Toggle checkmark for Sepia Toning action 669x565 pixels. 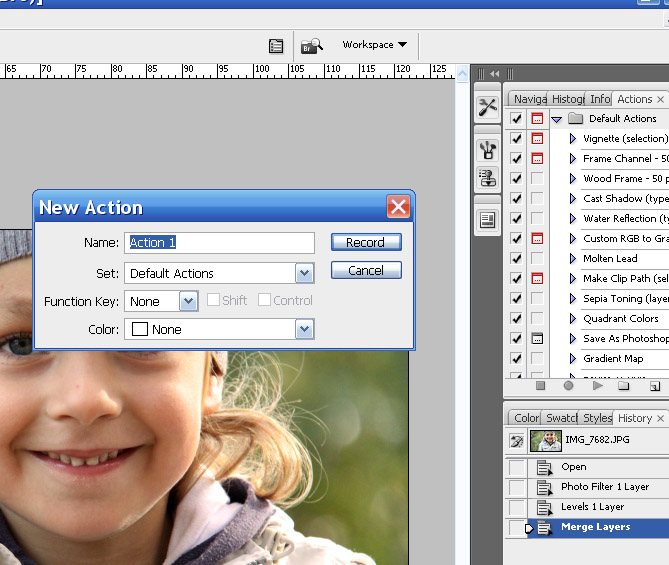click(516, 298)
